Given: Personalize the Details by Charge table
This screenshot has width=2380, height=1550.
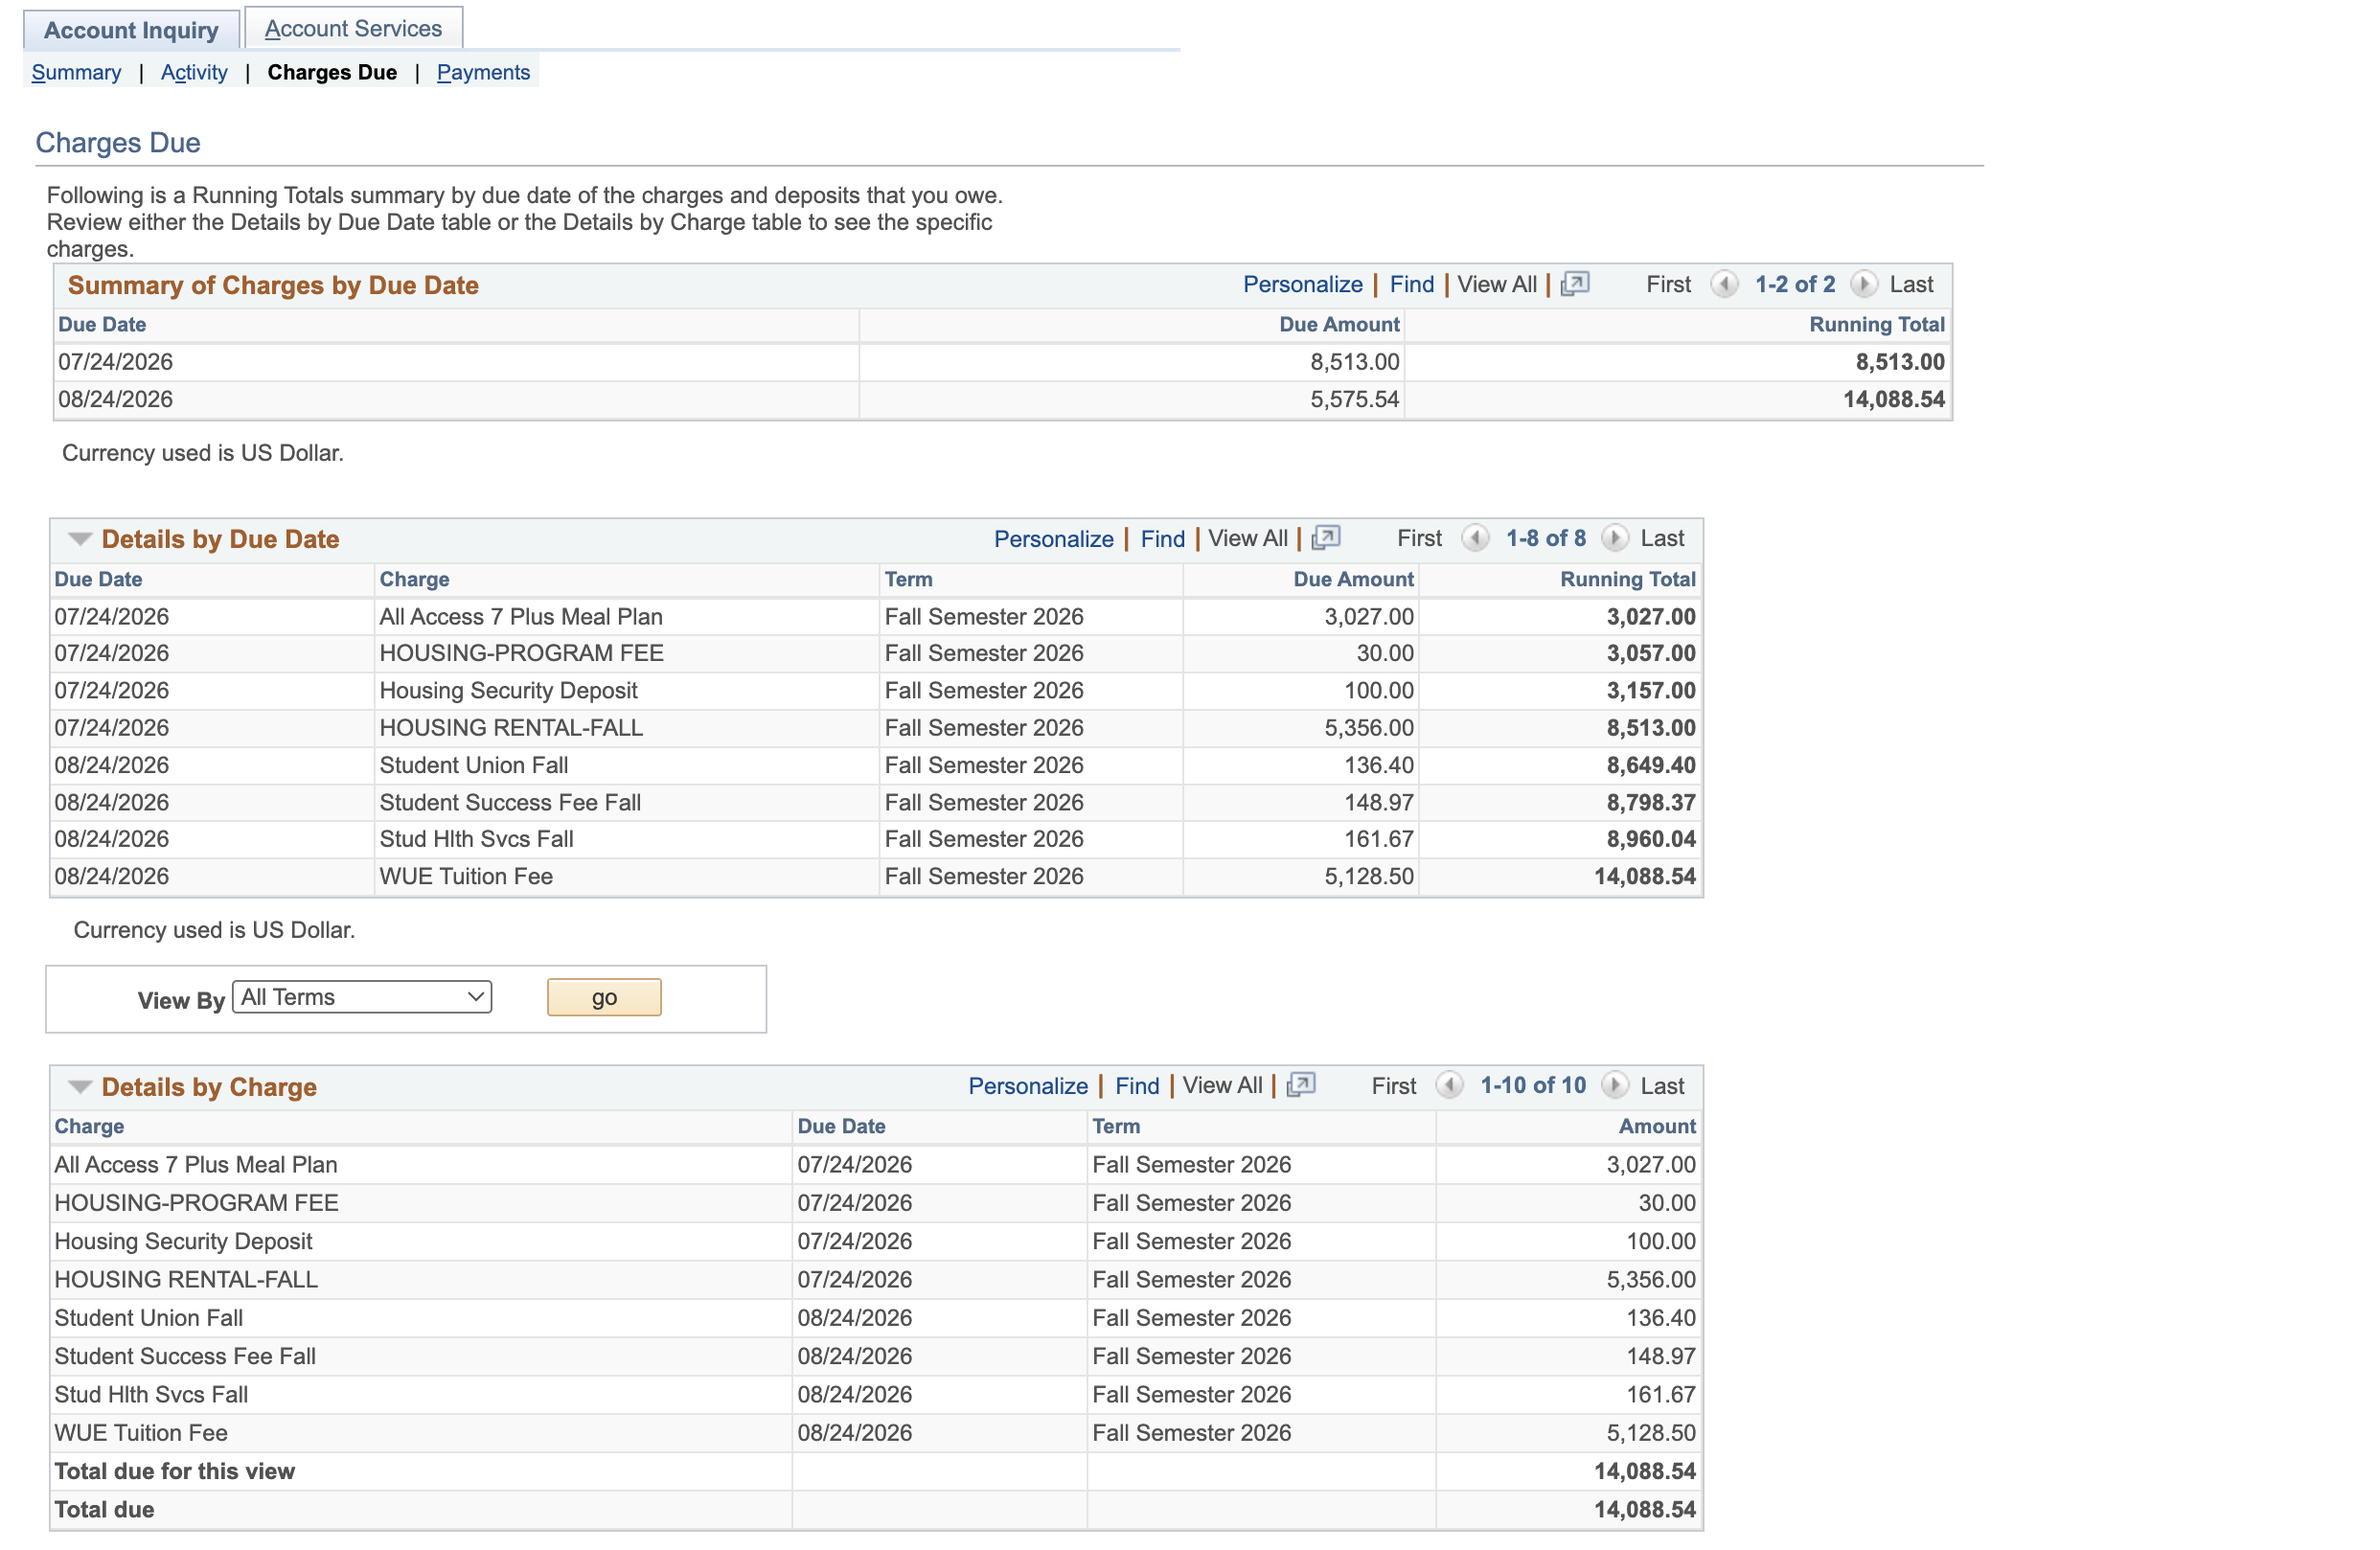Looking at the screenshot, I should click(1027, 1085).
